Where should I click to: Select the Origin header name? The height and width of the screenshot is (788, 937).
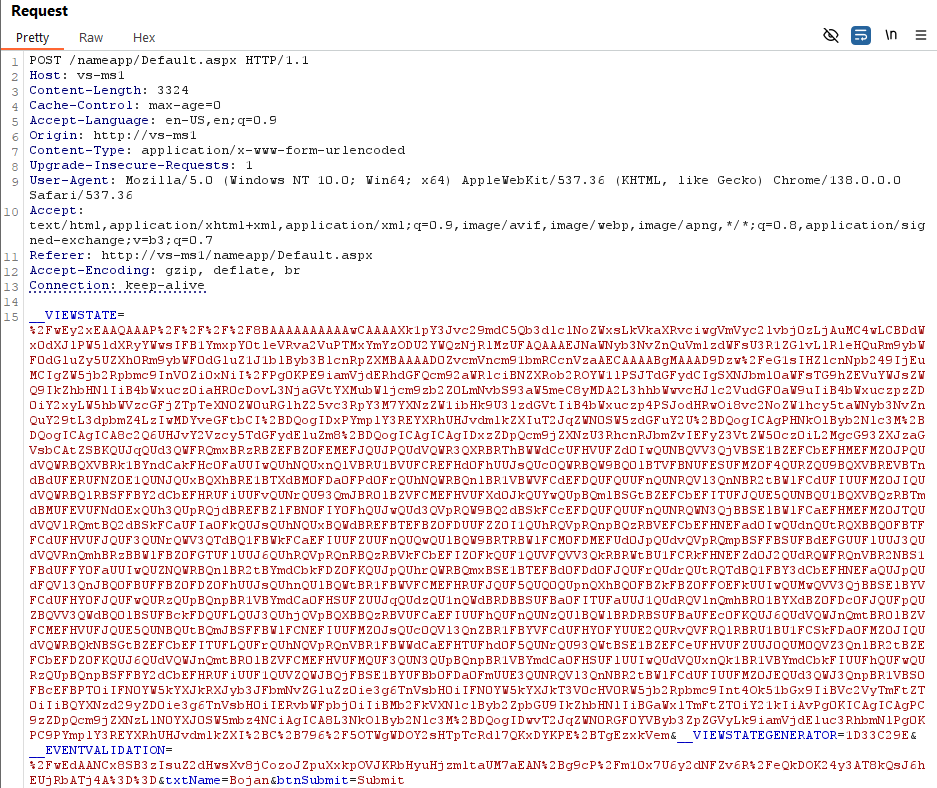(53, 135)
